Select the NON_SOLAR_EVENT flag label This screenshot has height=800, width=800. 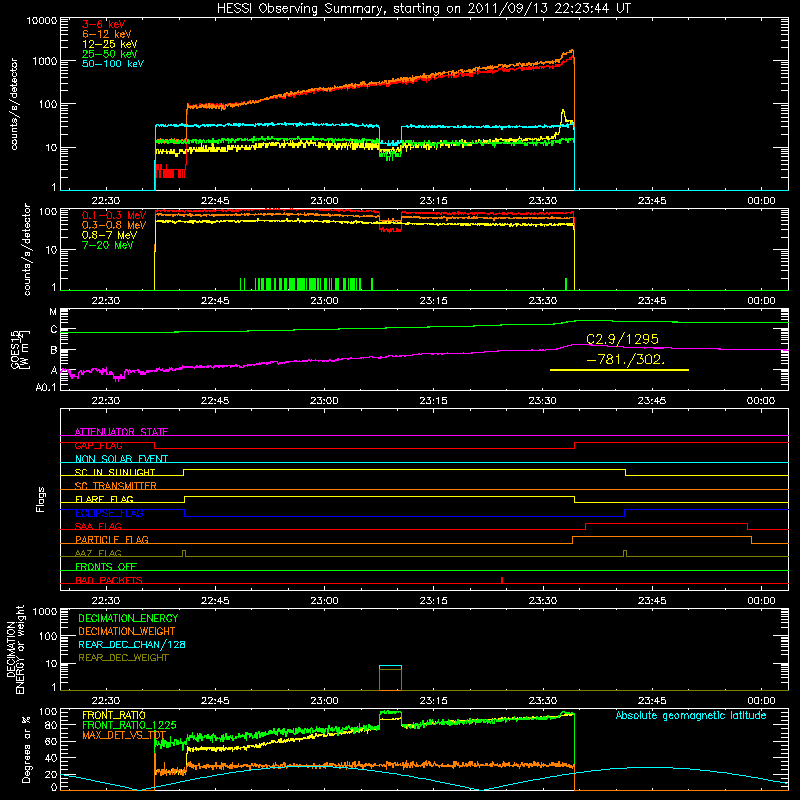coord(121,459)
